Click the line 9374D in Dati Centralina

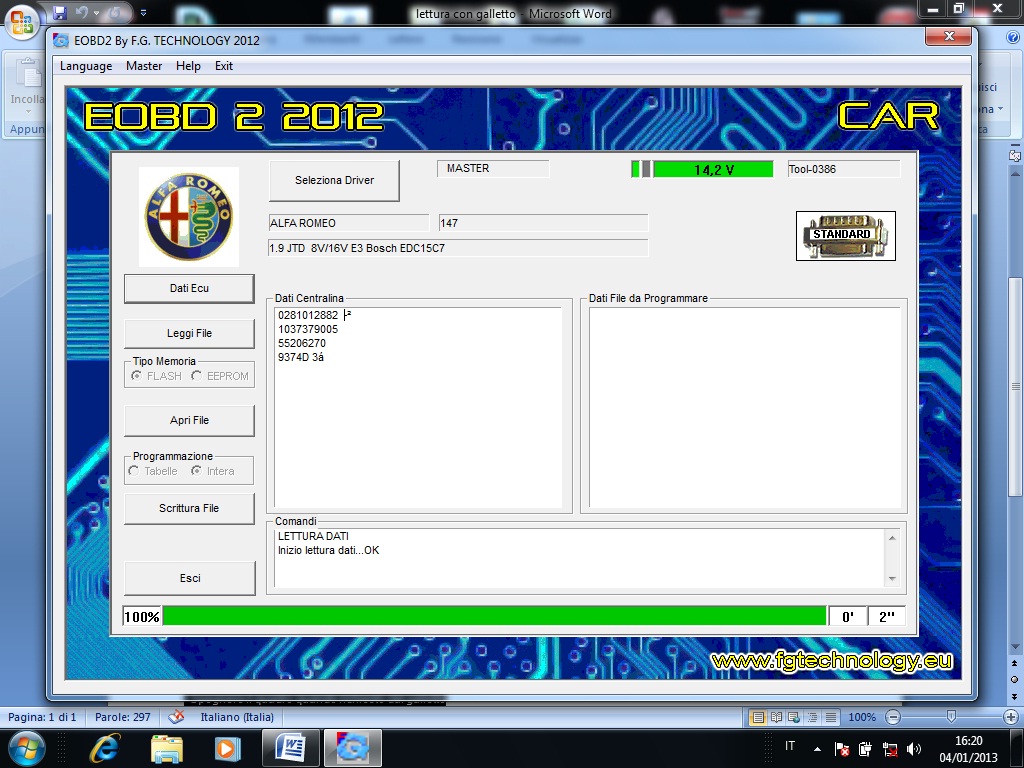pyautogui.click(x=301, y=357)
